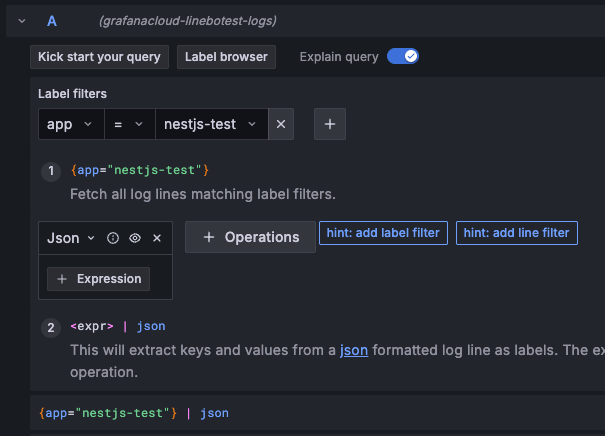Open the grafanacloud-linebotest-logs data source label

click(x=188, y=21)
